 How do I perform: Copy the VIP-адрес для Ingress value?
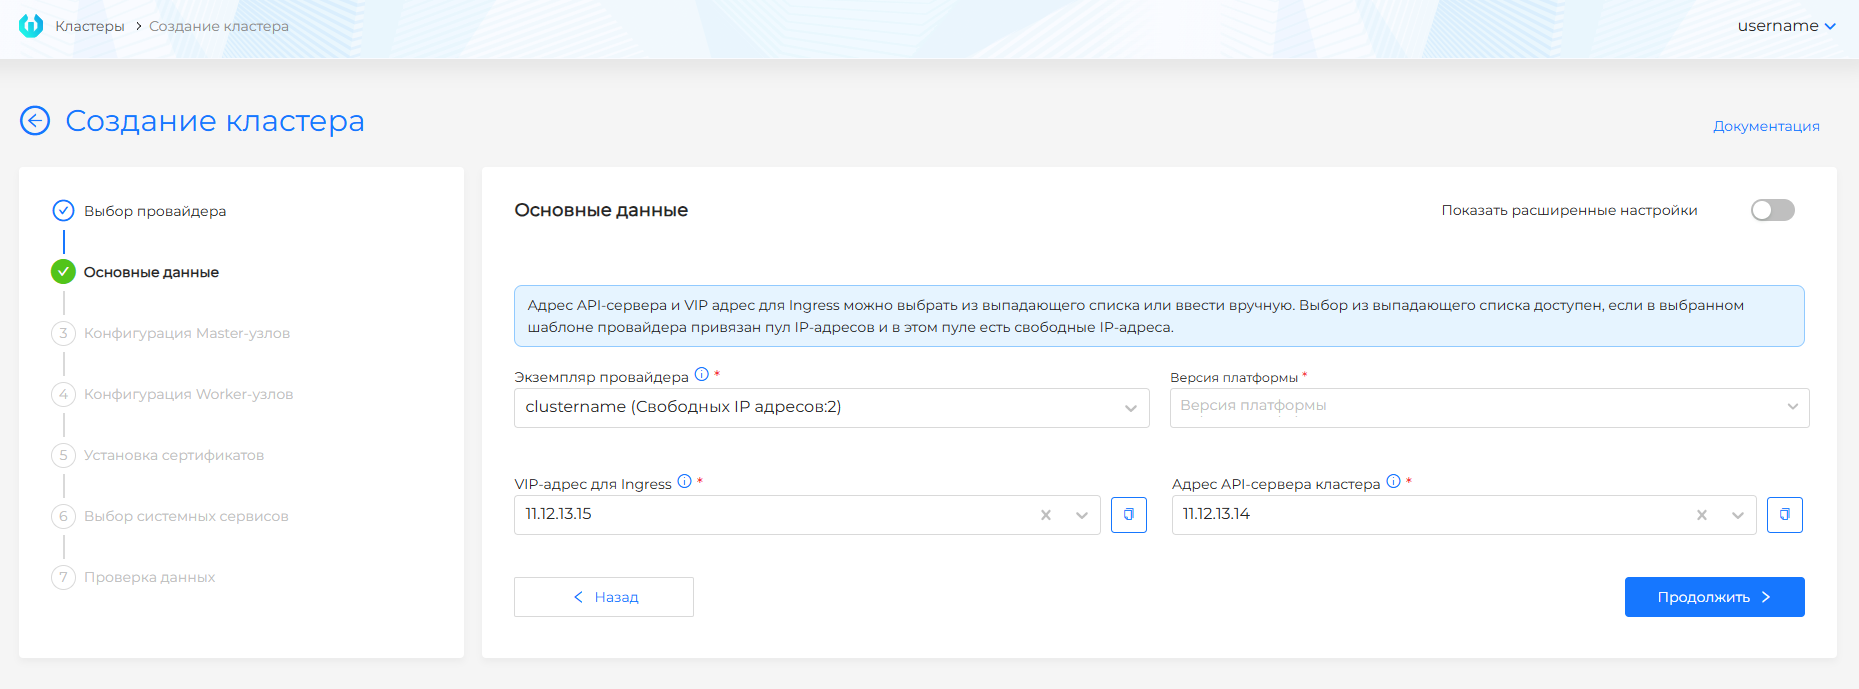click(x=1128, y=515)
